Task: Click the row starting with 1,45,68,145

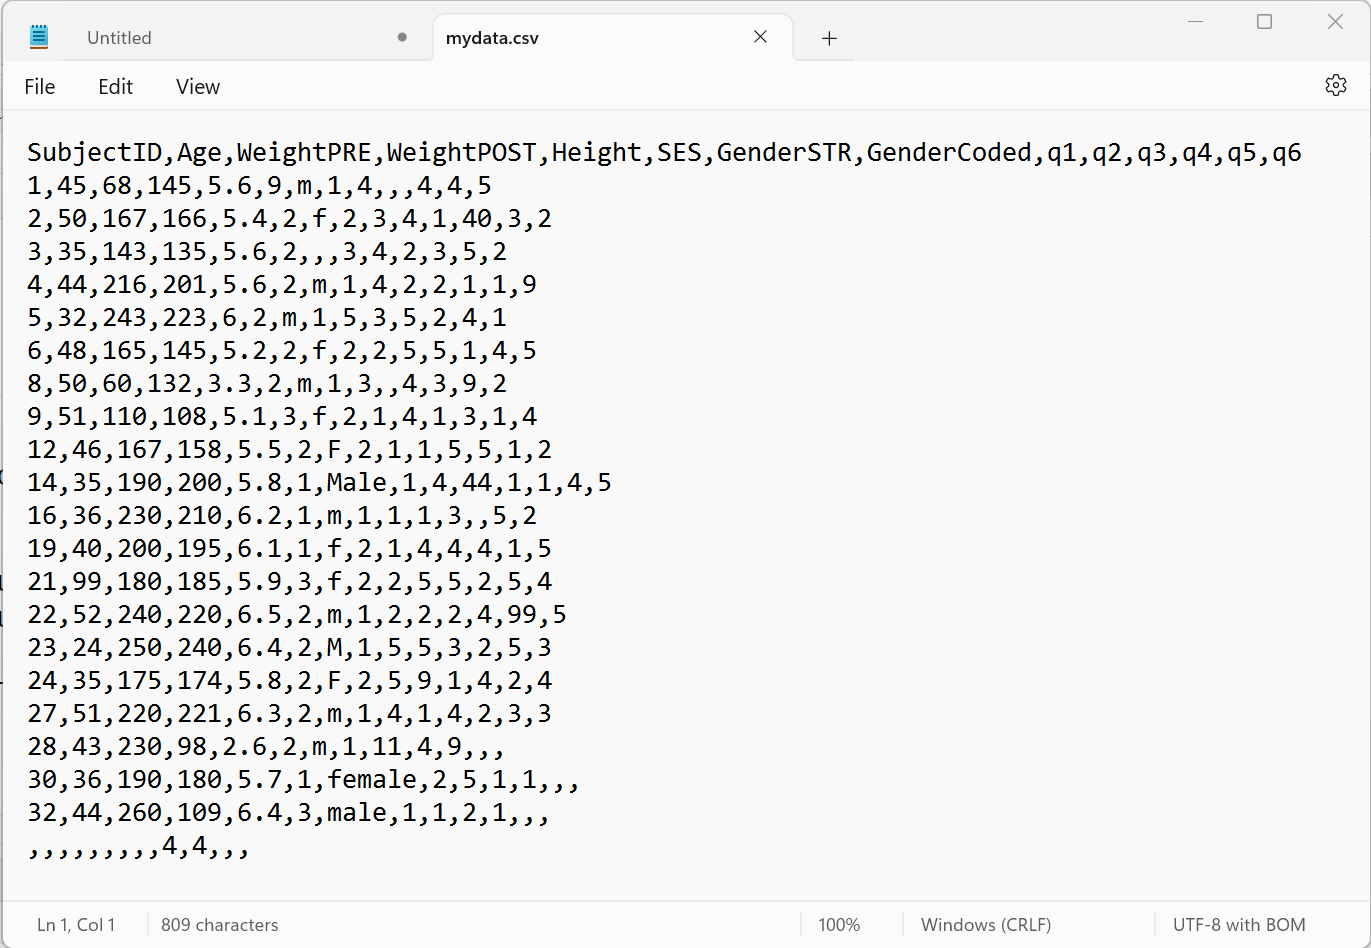Action: tap(259, 186)
